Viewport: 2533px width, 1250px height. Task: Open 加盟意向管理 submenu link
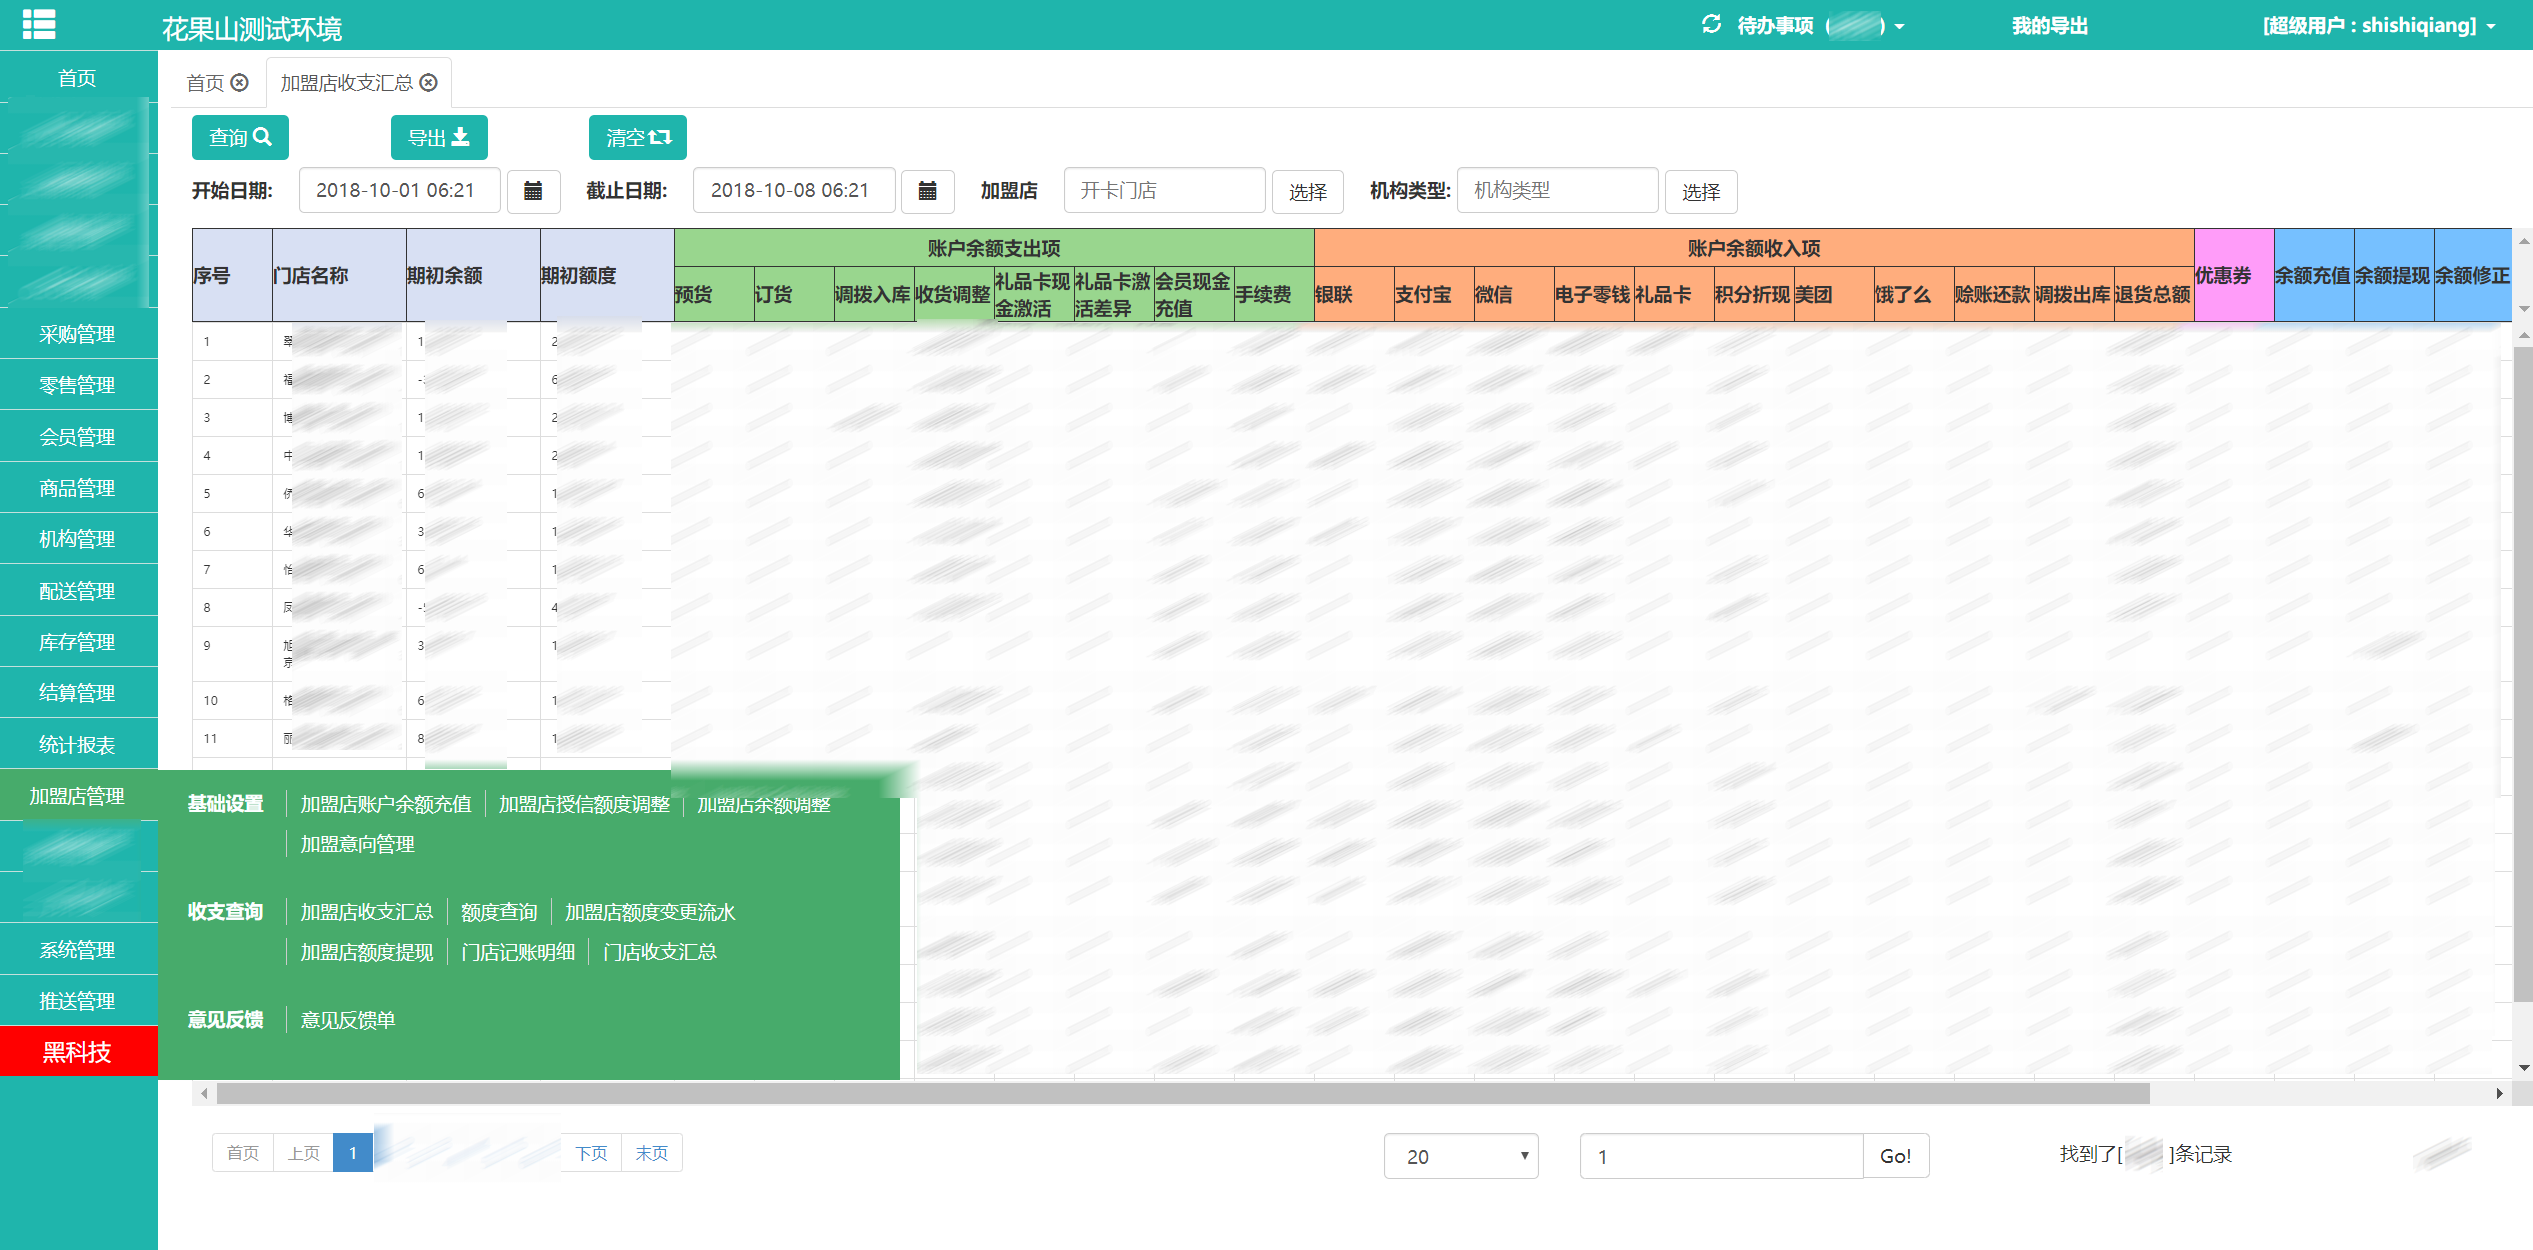[357, 844]
